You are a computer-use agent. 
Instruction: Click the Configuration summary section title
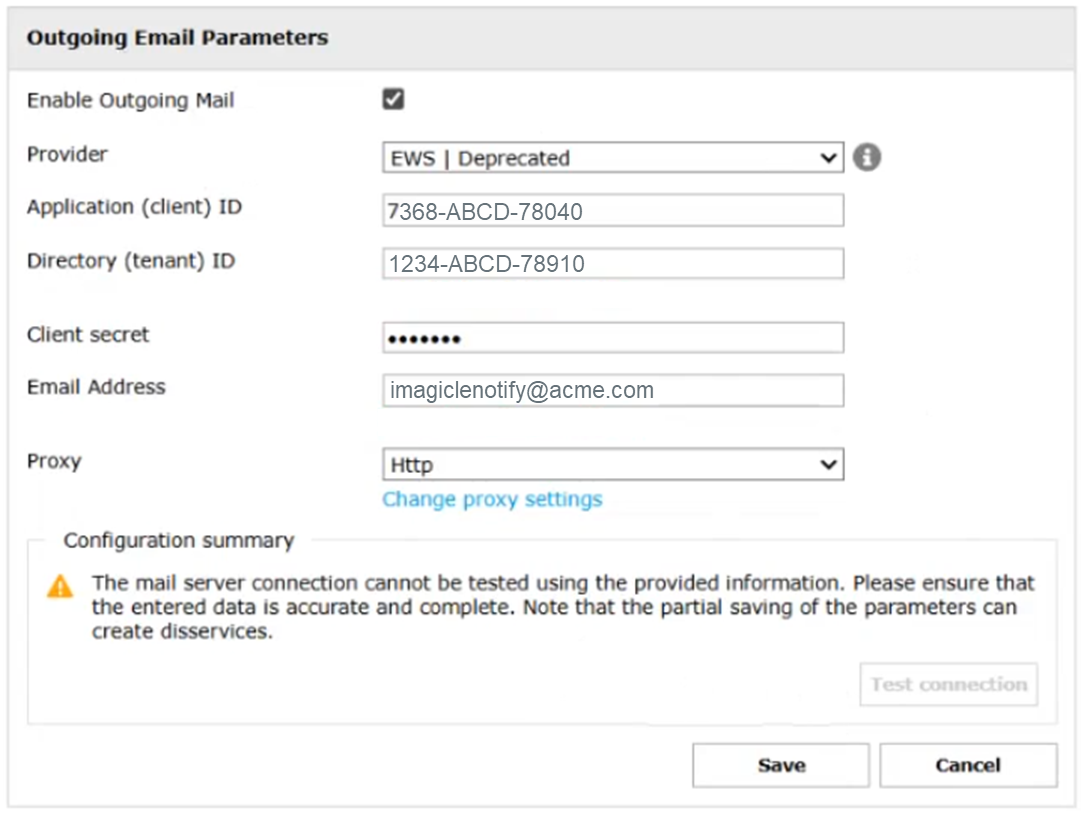(x=178, y=541)
